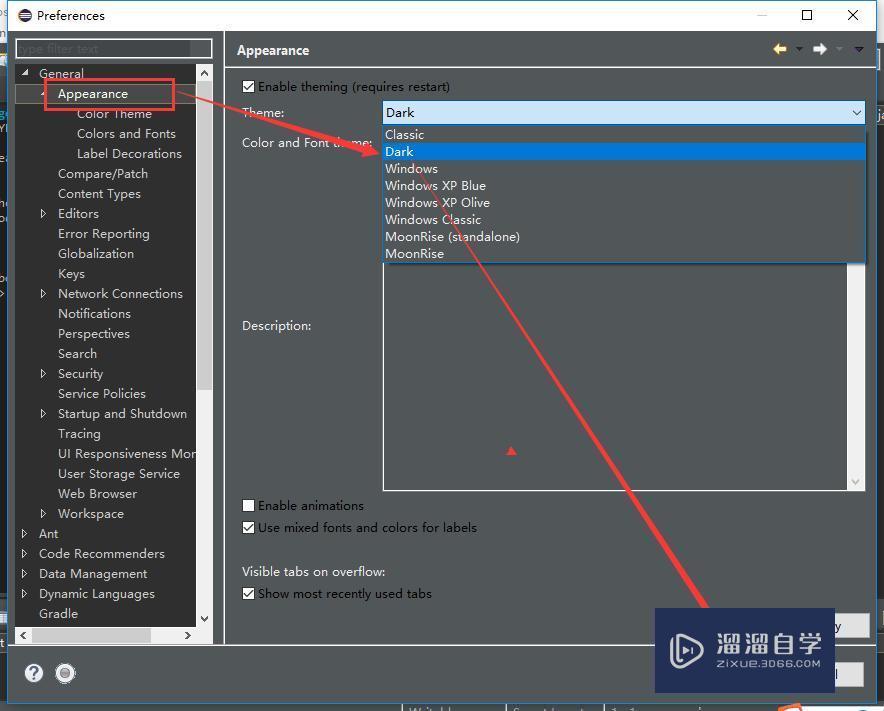This screenshot has height=711, width=884.
Task: Open UI Responsiveness Monitoring page
Action: 127,454
